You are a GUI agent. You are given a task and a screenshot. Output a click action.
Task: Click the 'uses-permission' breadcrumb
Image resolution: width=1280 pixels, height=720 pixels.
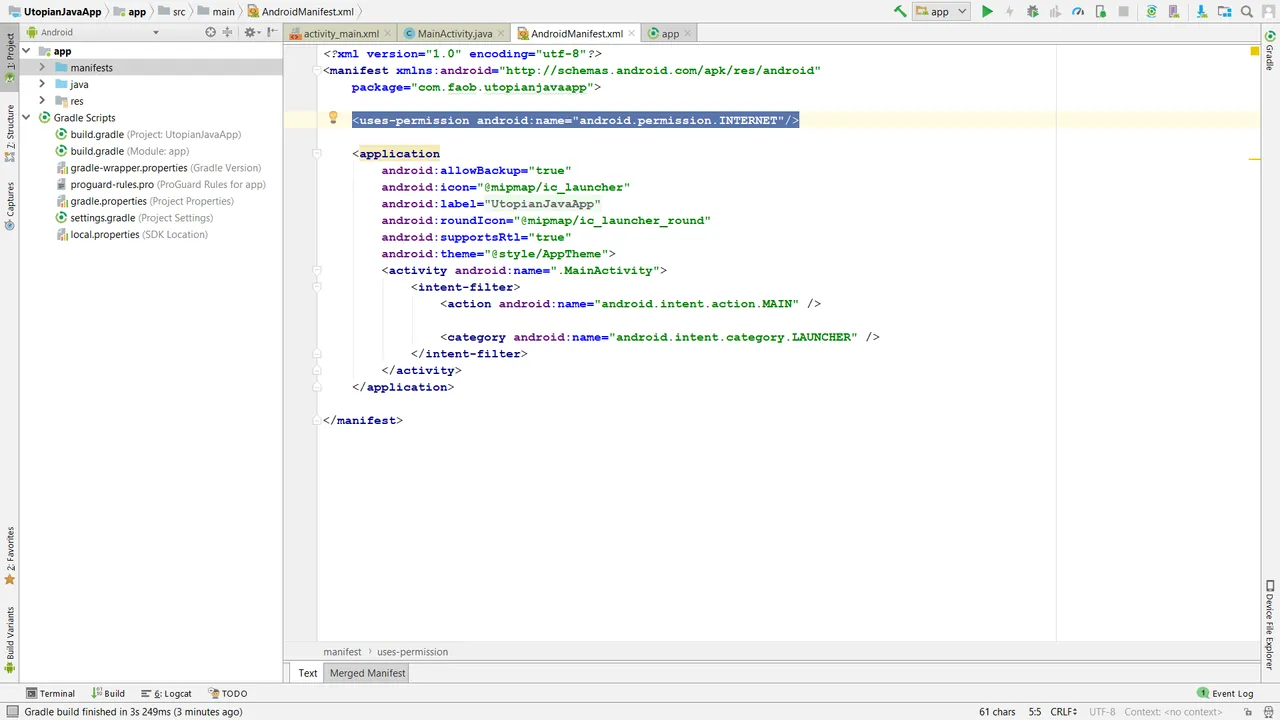[412, 652]
